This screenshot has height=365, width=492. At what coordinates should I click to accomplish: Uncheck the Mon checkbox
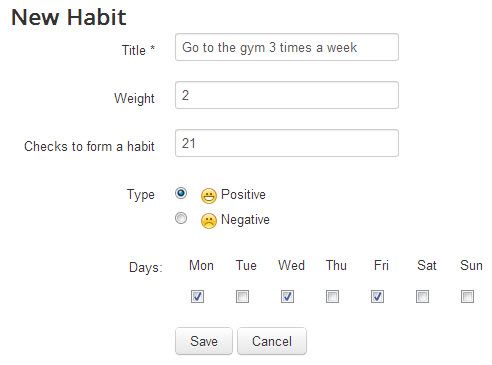(197, 296)
